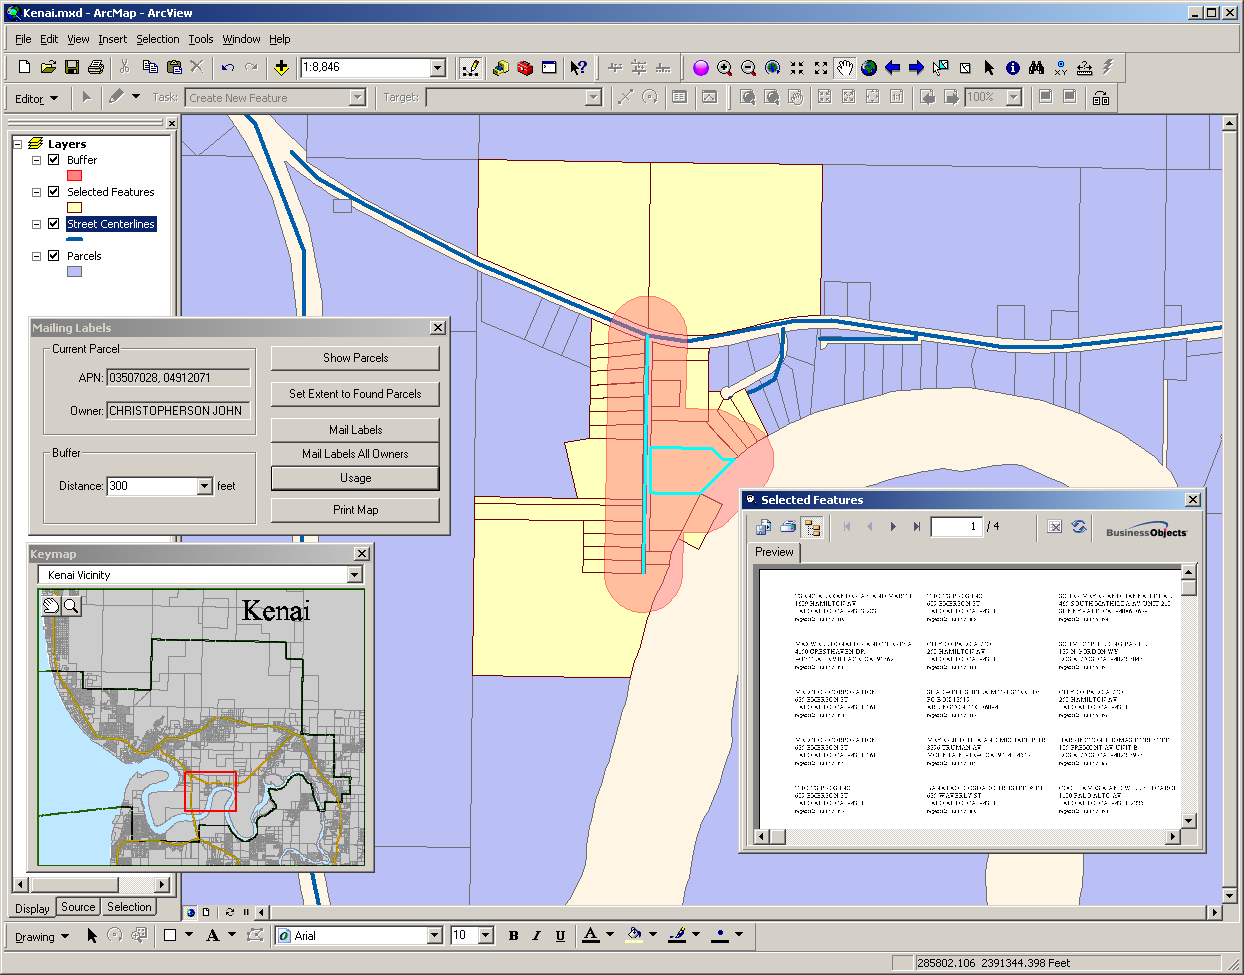Click the lavender Parcels symbol swatch
The width and height of the screenshot is (1244, 975).
point(74,271)
